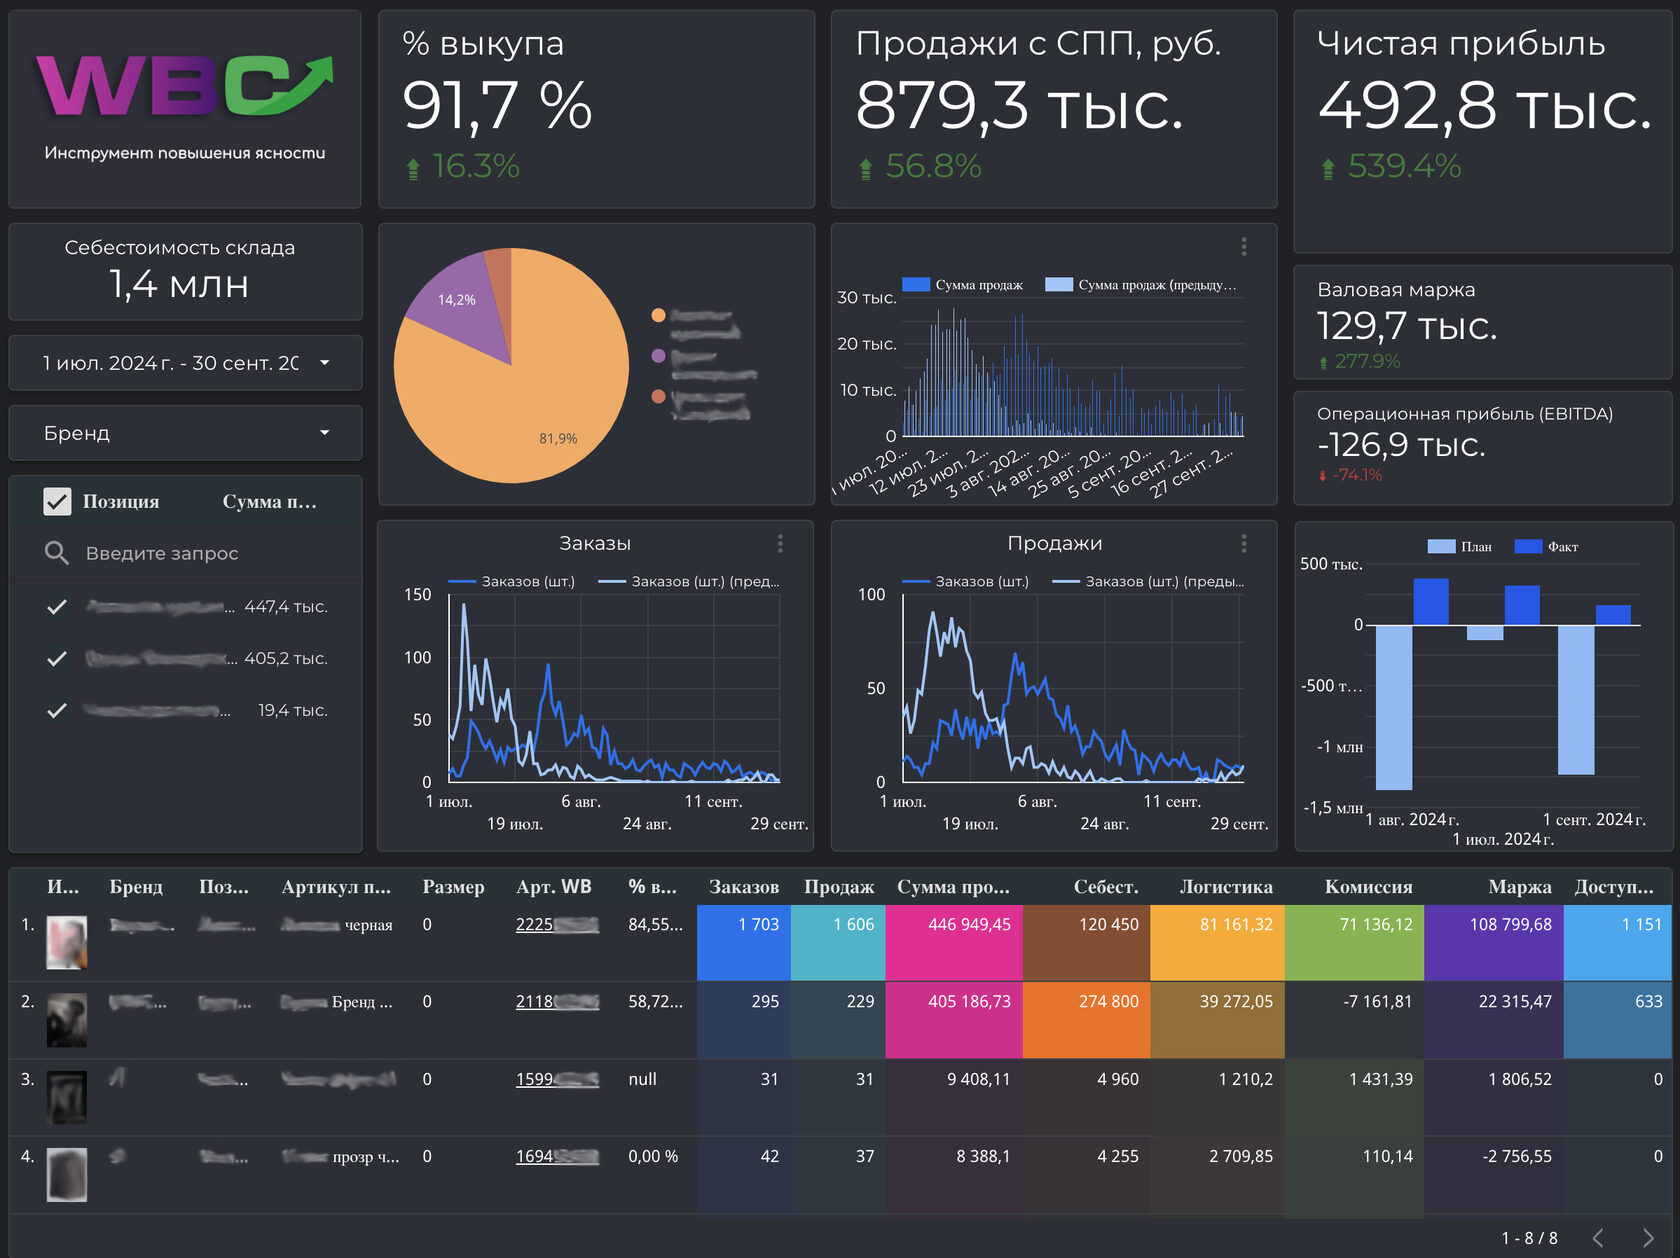Image resolution: width=1680 pixels, height=1258 pixels.
Task: Click the WBC logo
Action: (185, 87)
